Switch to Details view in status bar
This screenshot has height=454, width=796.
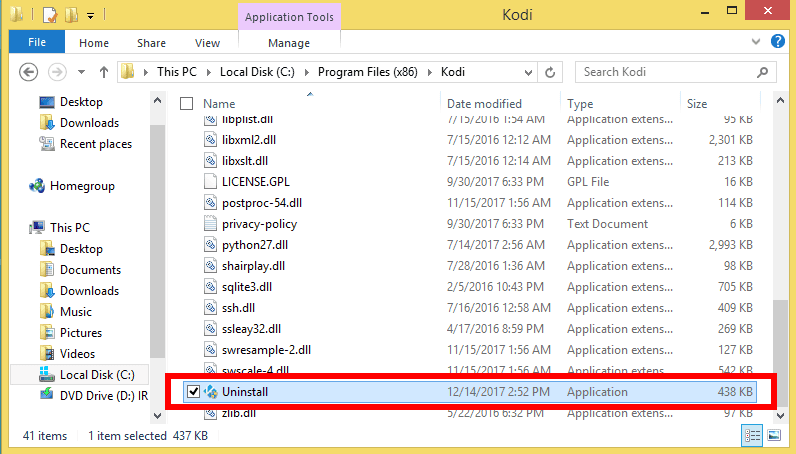coord(752,435)
